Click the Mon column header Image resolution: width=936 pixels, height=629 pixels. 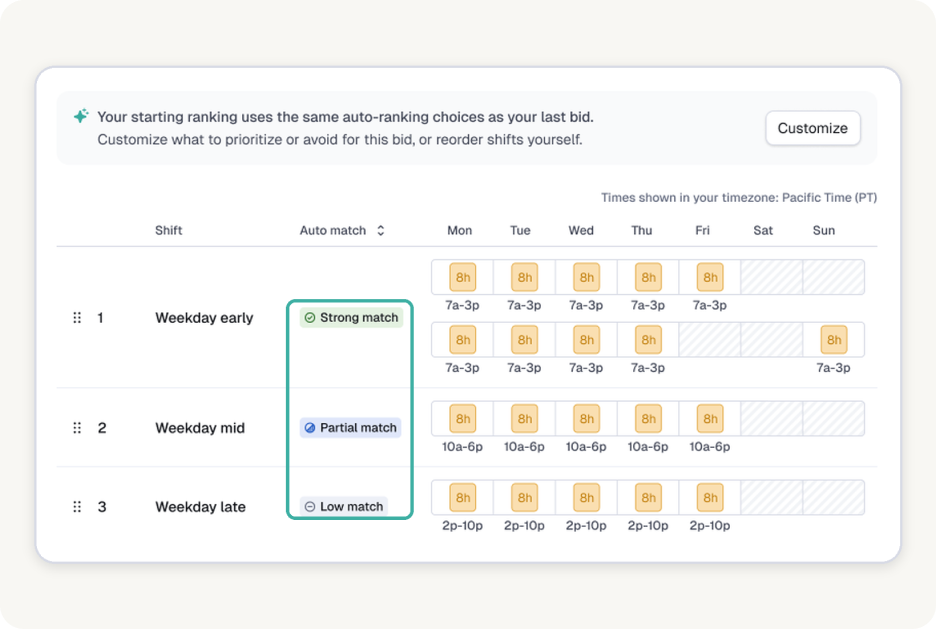coord(460,230)
